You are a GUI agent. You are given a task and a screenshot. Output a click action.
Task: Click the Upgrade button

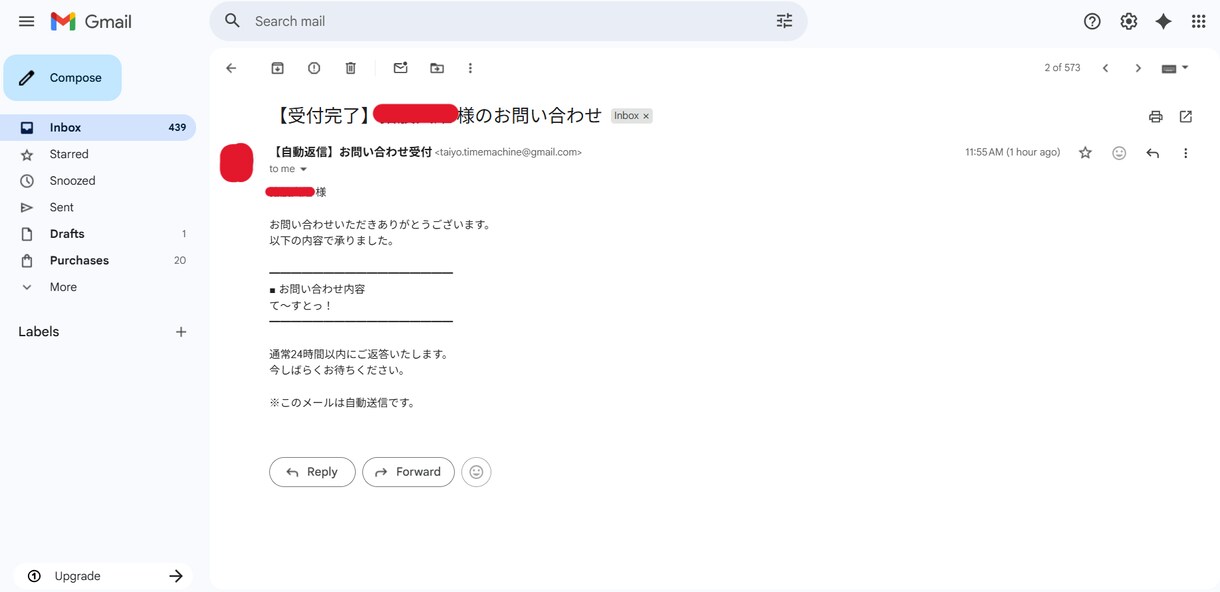pyautogui.click(x=103, y=576)
